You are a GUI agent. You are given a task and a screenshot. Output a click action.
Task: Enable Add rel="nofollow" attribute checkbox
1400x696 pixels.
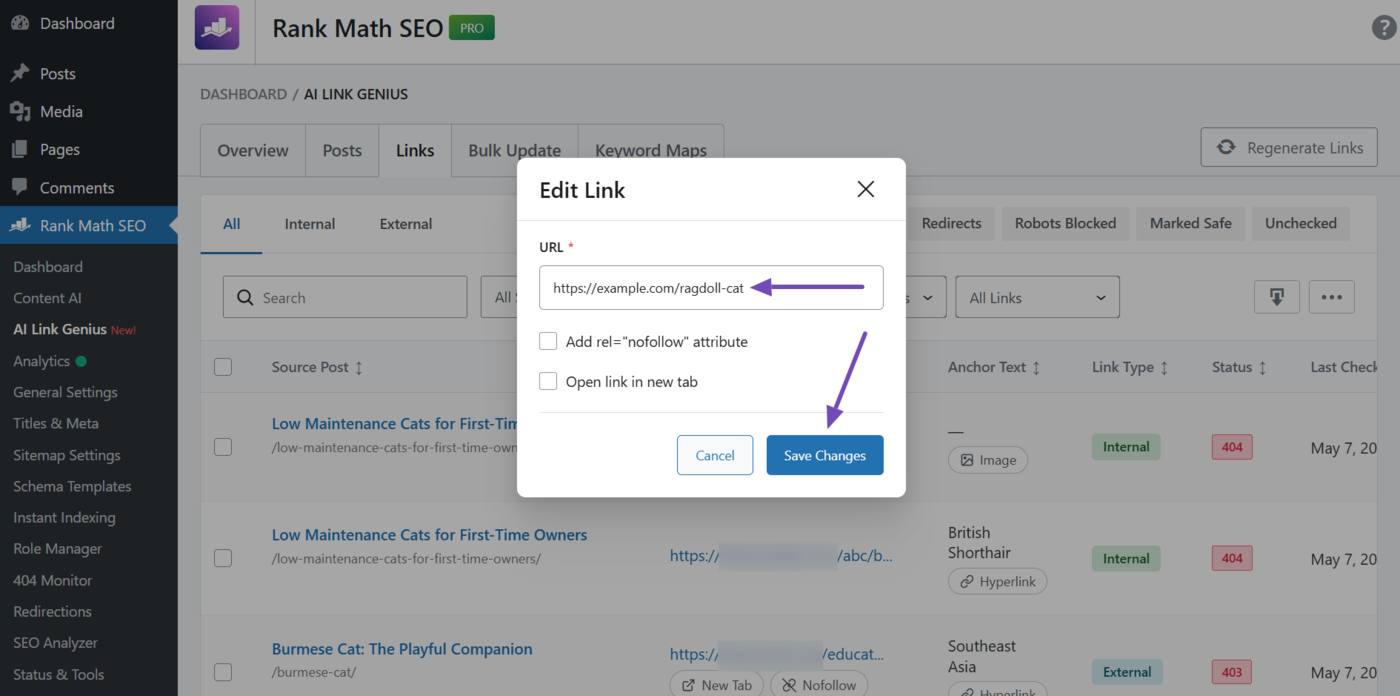tap(548, 341)
